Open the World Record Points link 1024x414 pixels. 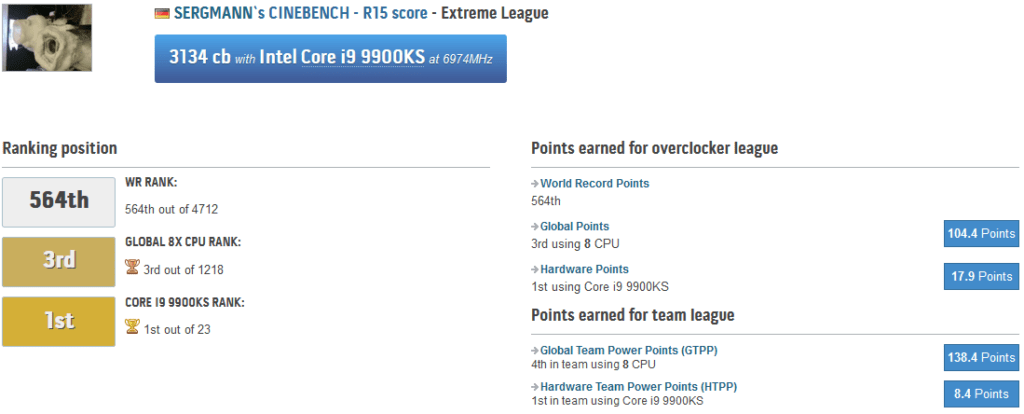click(595, 184)
